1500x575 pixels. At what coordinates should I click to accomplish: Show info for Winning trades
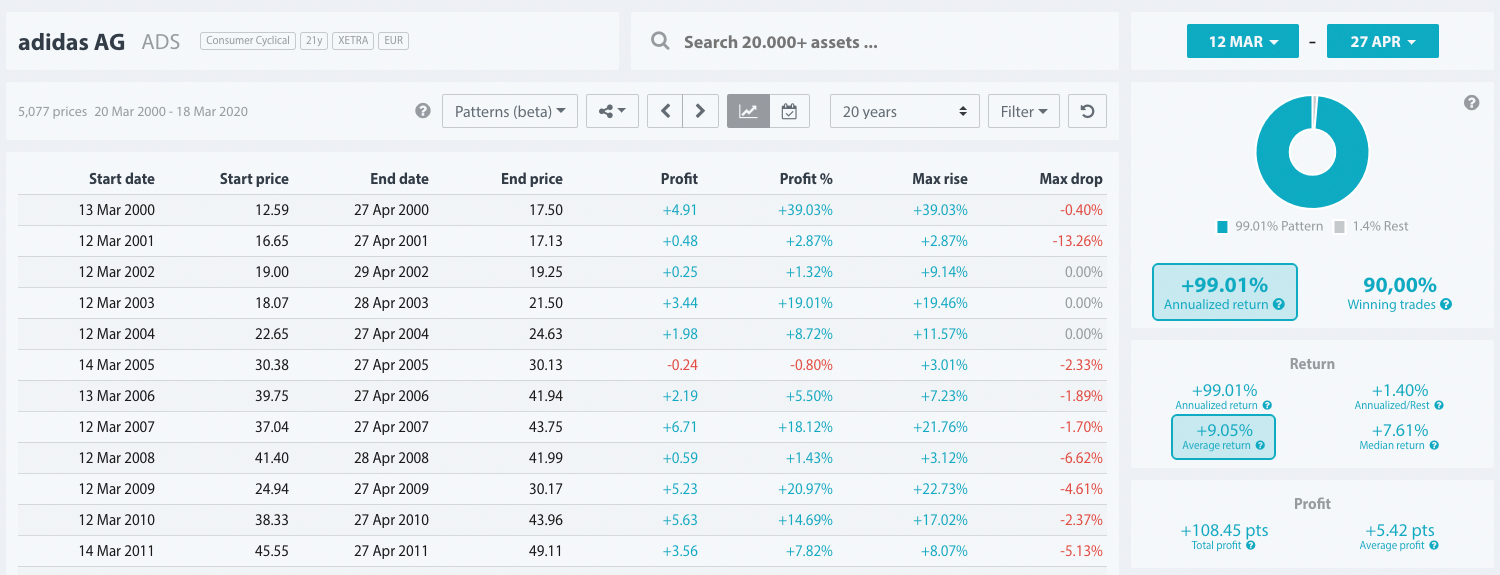(x=1446, y=305)
